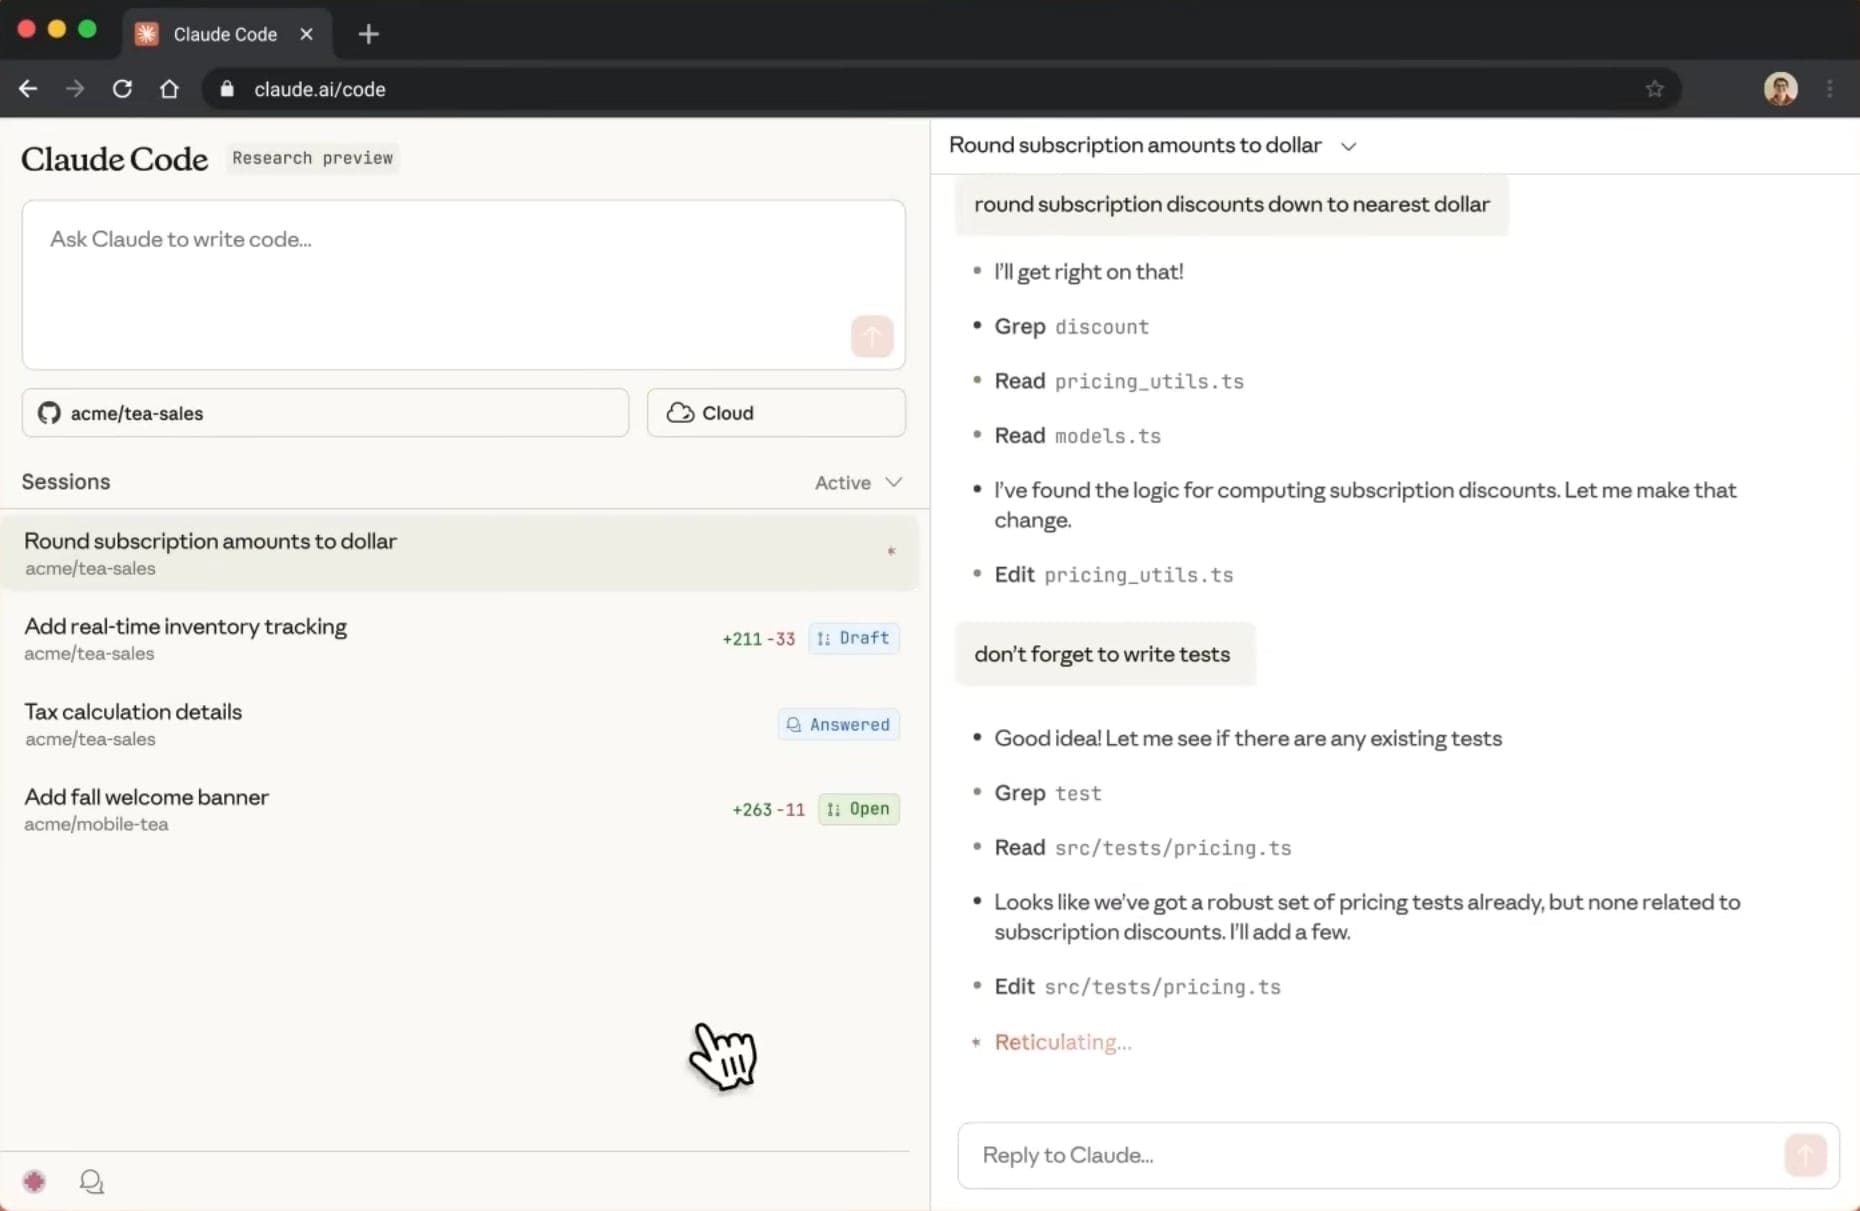
Task: Click the Claude sparkle icon in bottom-left corner
Action: tap(35, 1182)
